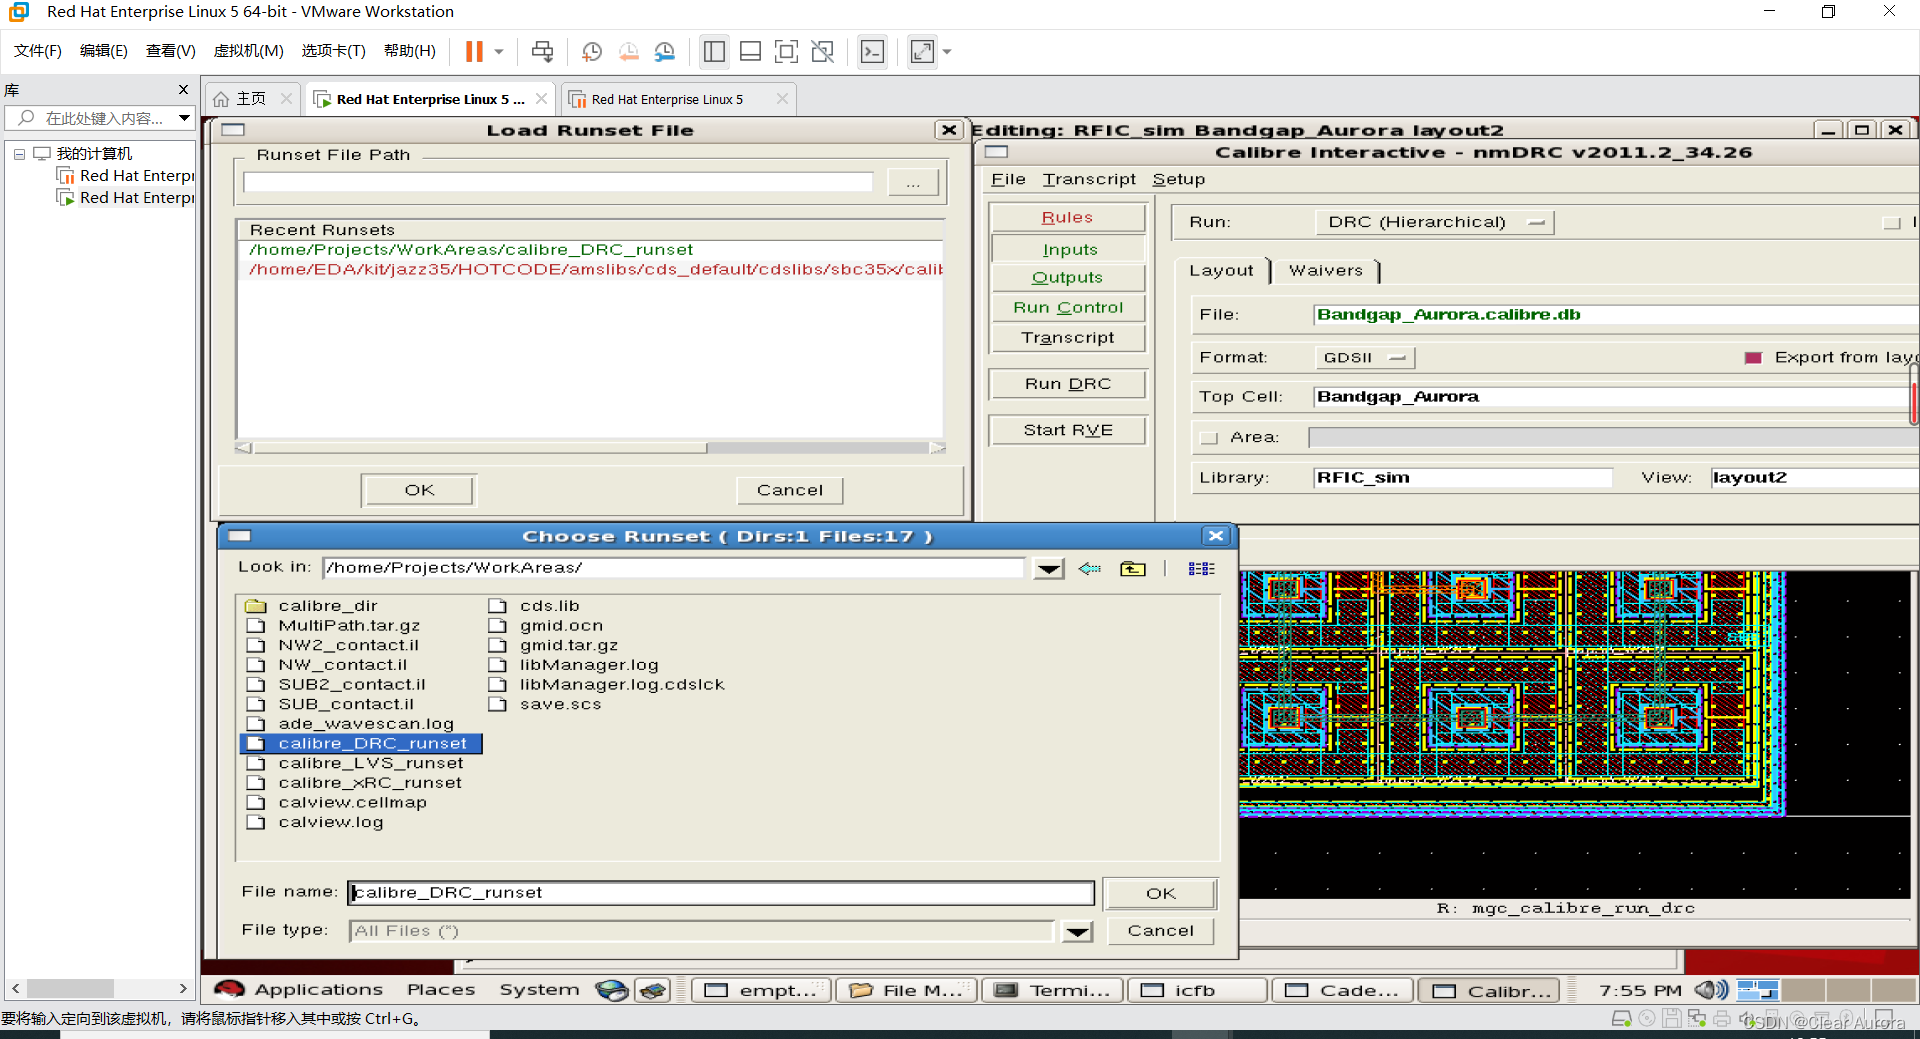
Task: Click OK in the Load Runset File dialog
Action: pos(419,490)
